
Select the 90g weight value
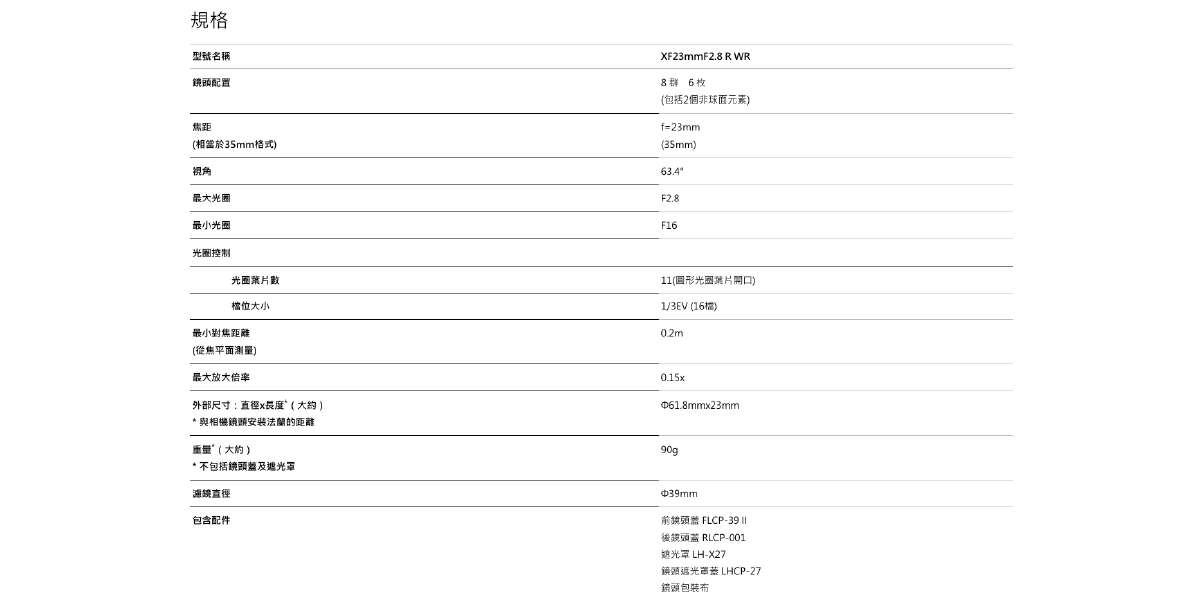click(x=670, y=450)
